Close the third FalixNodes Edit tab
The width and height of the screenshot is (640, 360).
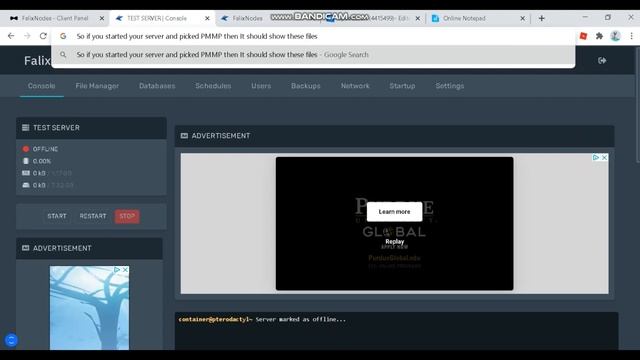click(x=418, y=18)
